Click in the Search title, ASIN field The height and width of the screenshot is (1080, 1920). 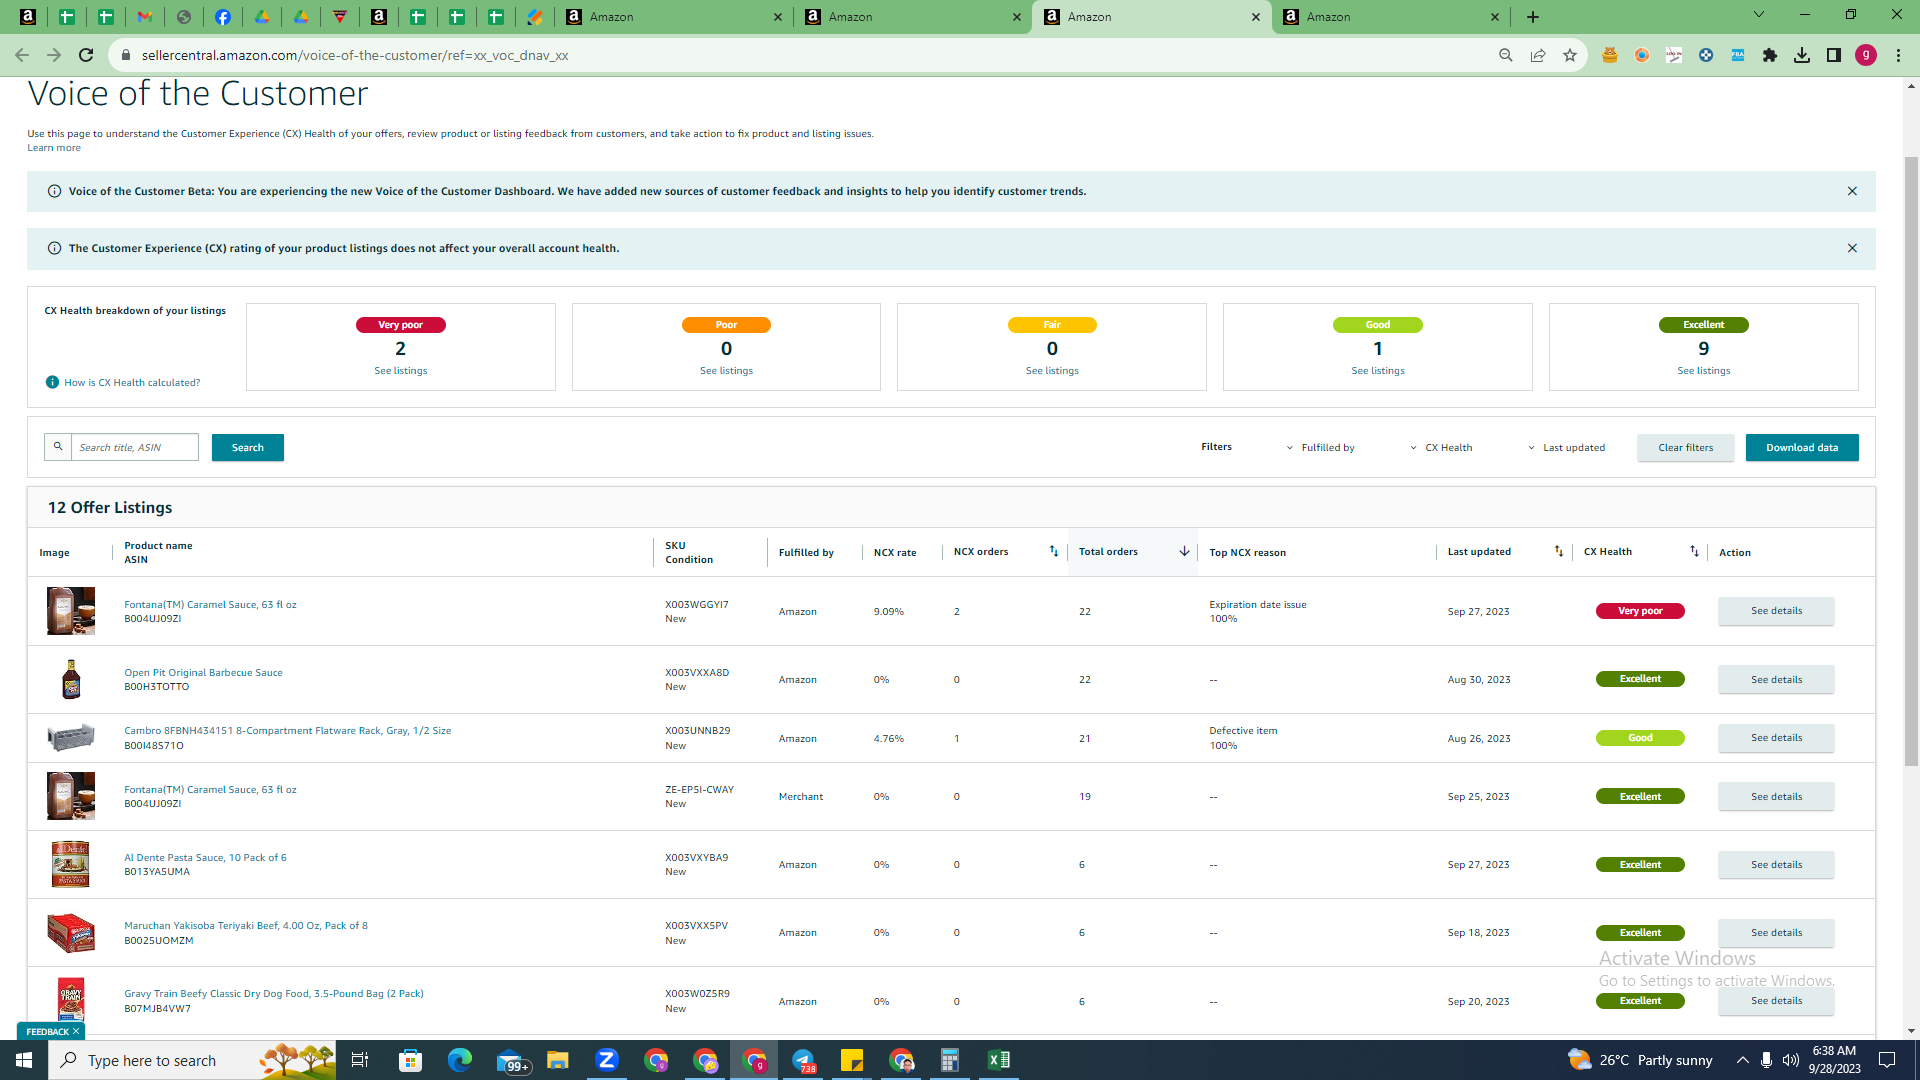click(x=135, y=447)
